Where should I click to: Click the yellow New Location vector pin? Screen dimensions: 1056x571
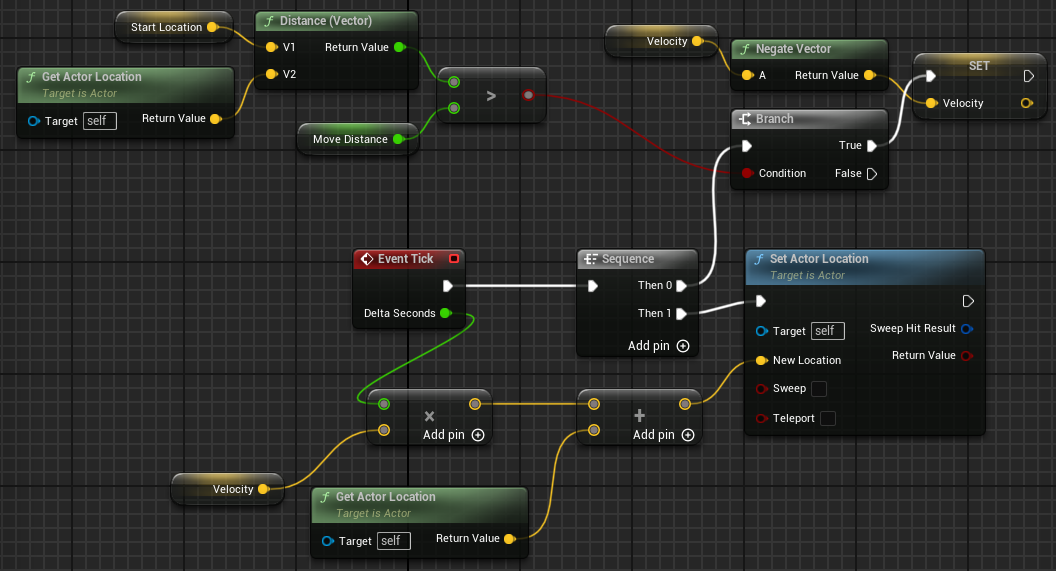tap(761, 360)
